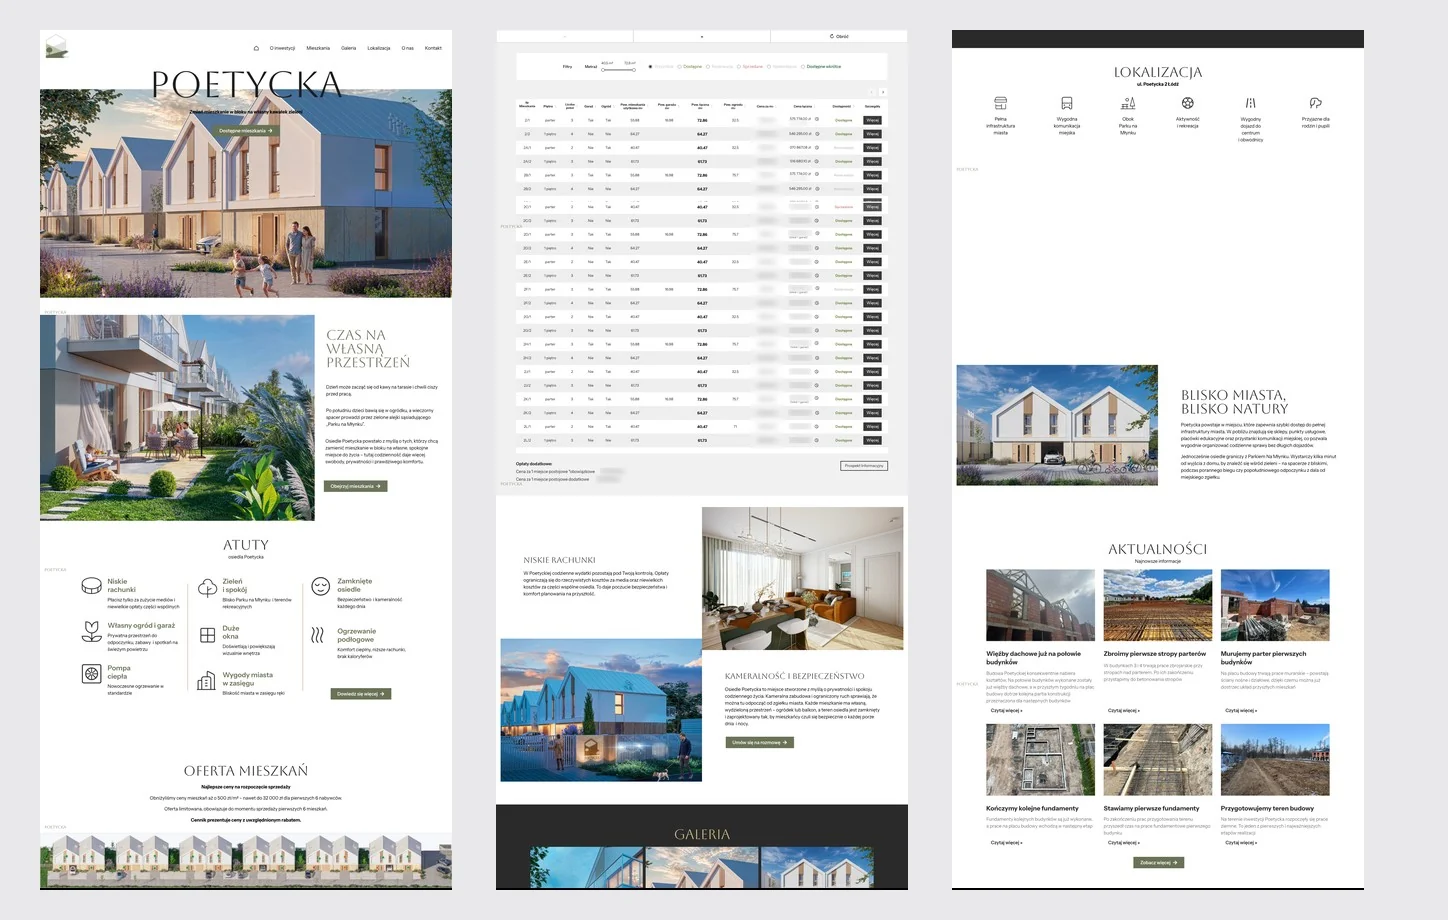The height and width of the screenshot is (920, 1448).
Task: Click the Pompa ciepła icon
Action: [91, 674]
